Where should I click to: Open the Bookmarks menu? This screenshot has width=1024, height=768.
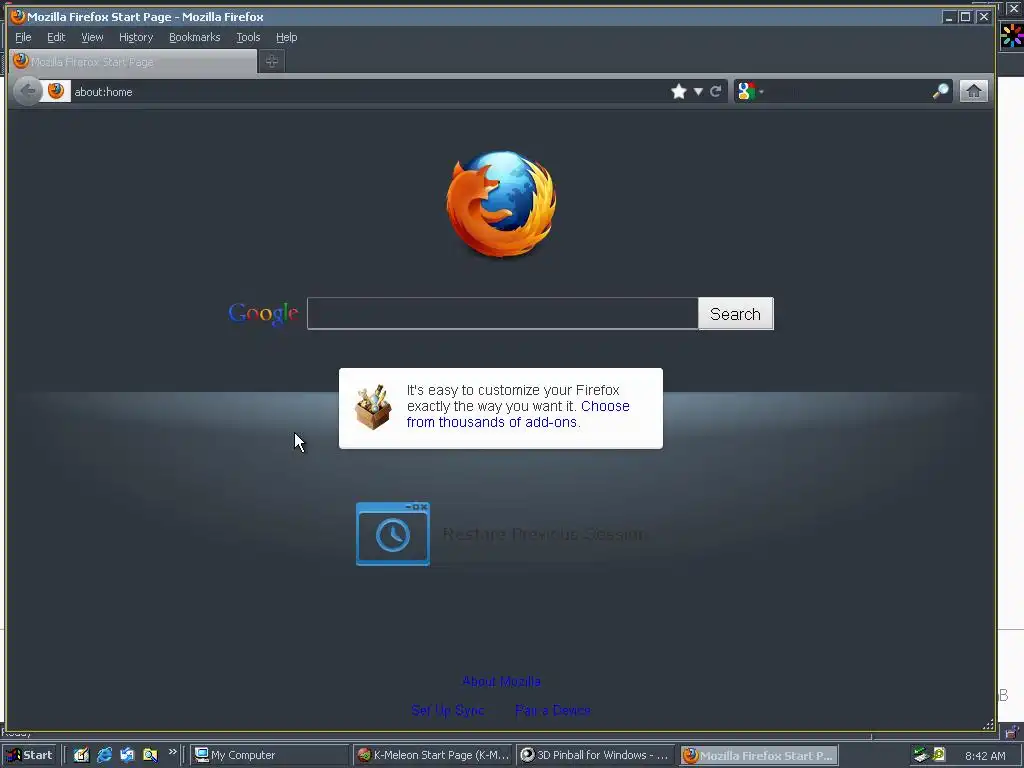[x=195, y=37]
